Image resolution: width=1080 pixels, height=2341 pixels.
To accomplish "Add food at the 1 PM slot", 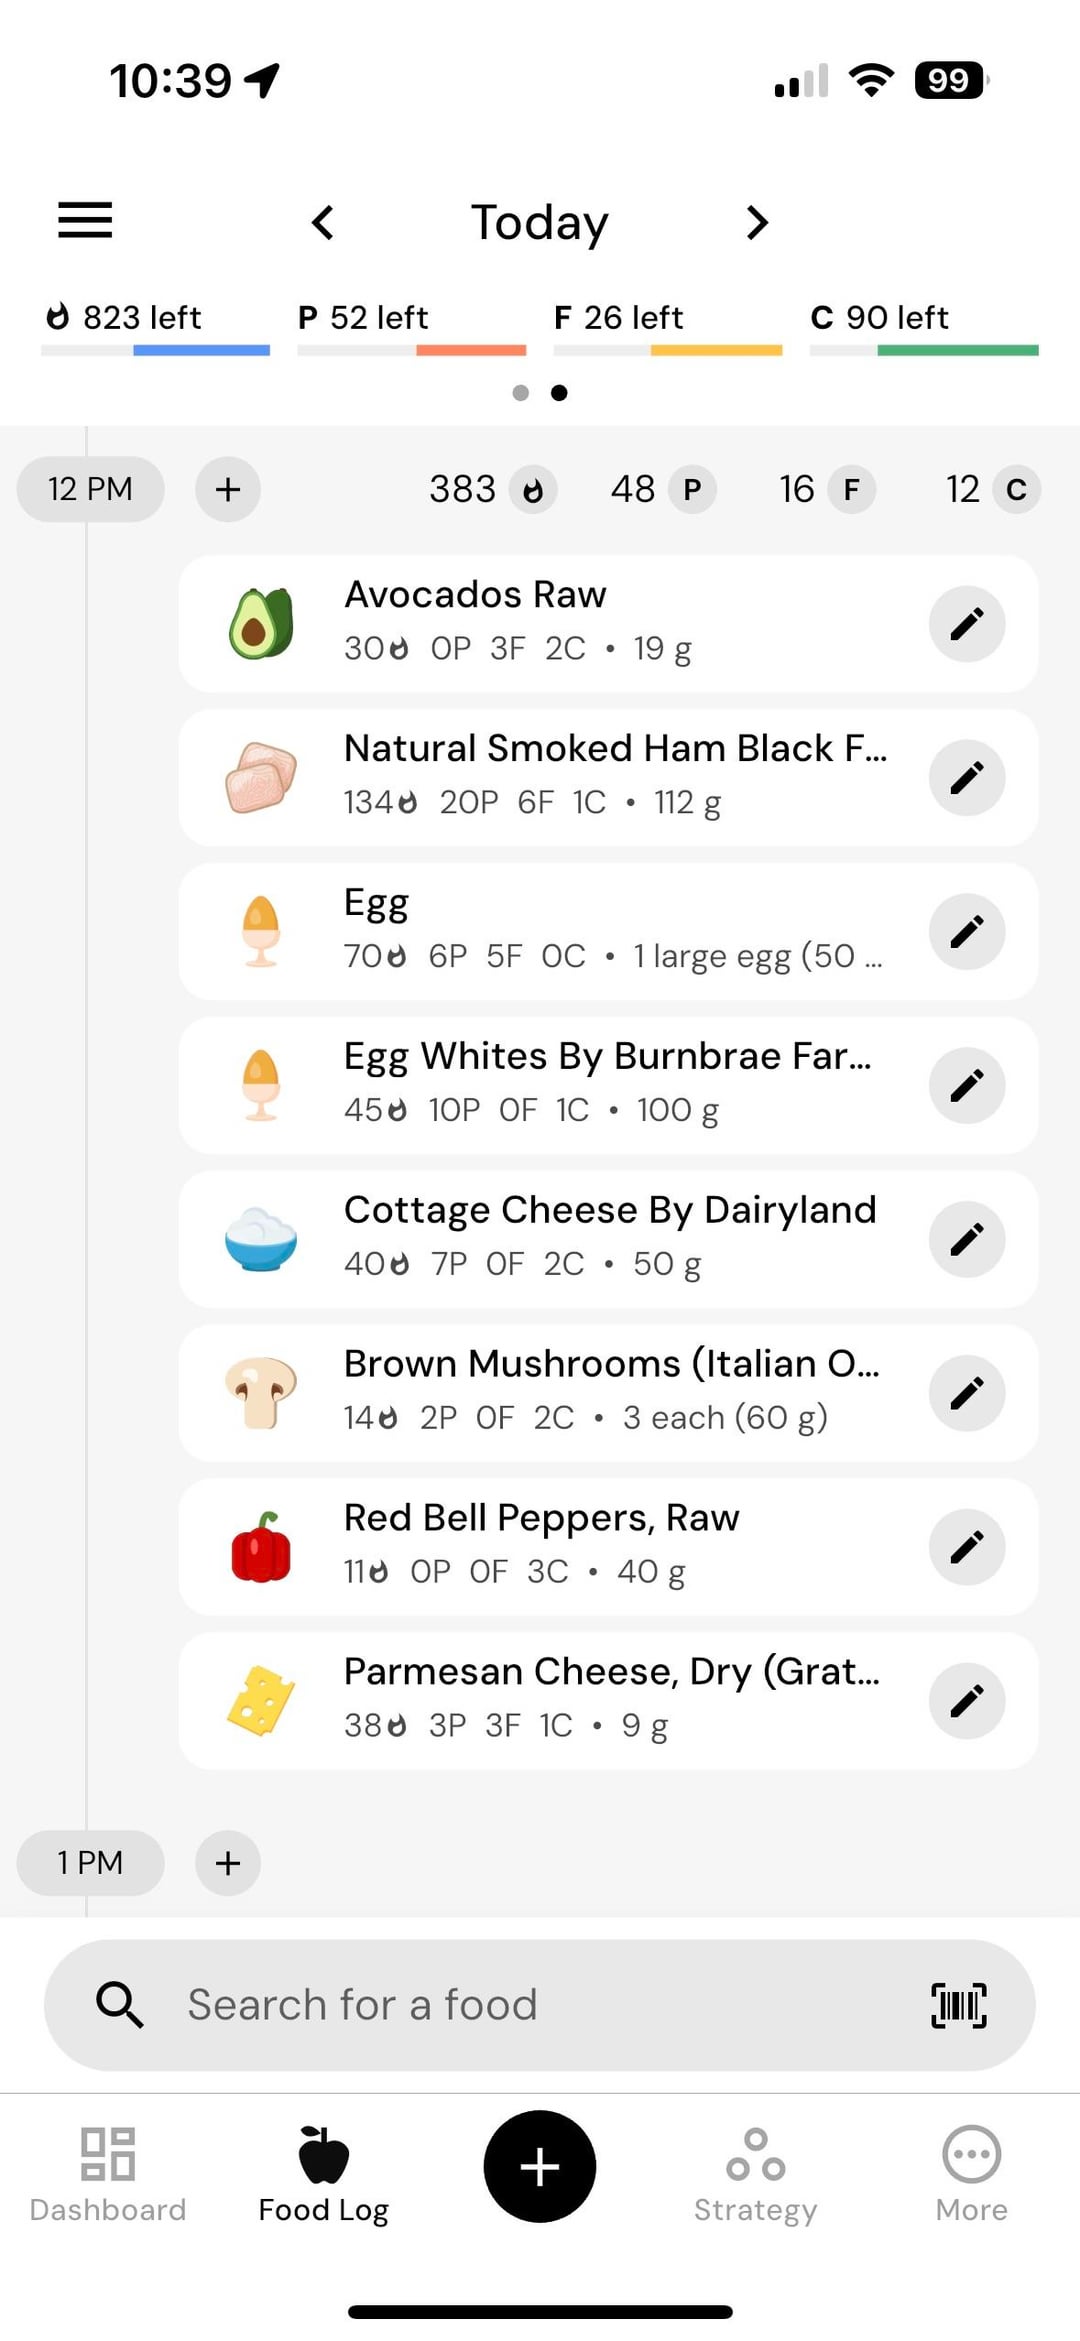I will 228,1863.
